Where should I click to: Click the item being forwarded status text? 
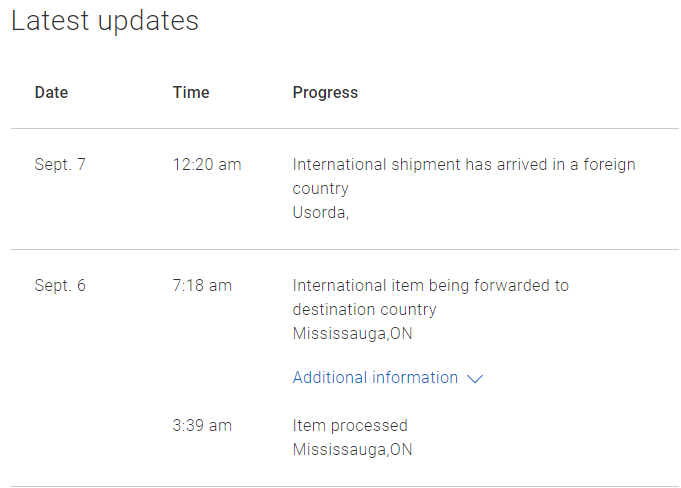pyautogui.click(x=430, y=297)
